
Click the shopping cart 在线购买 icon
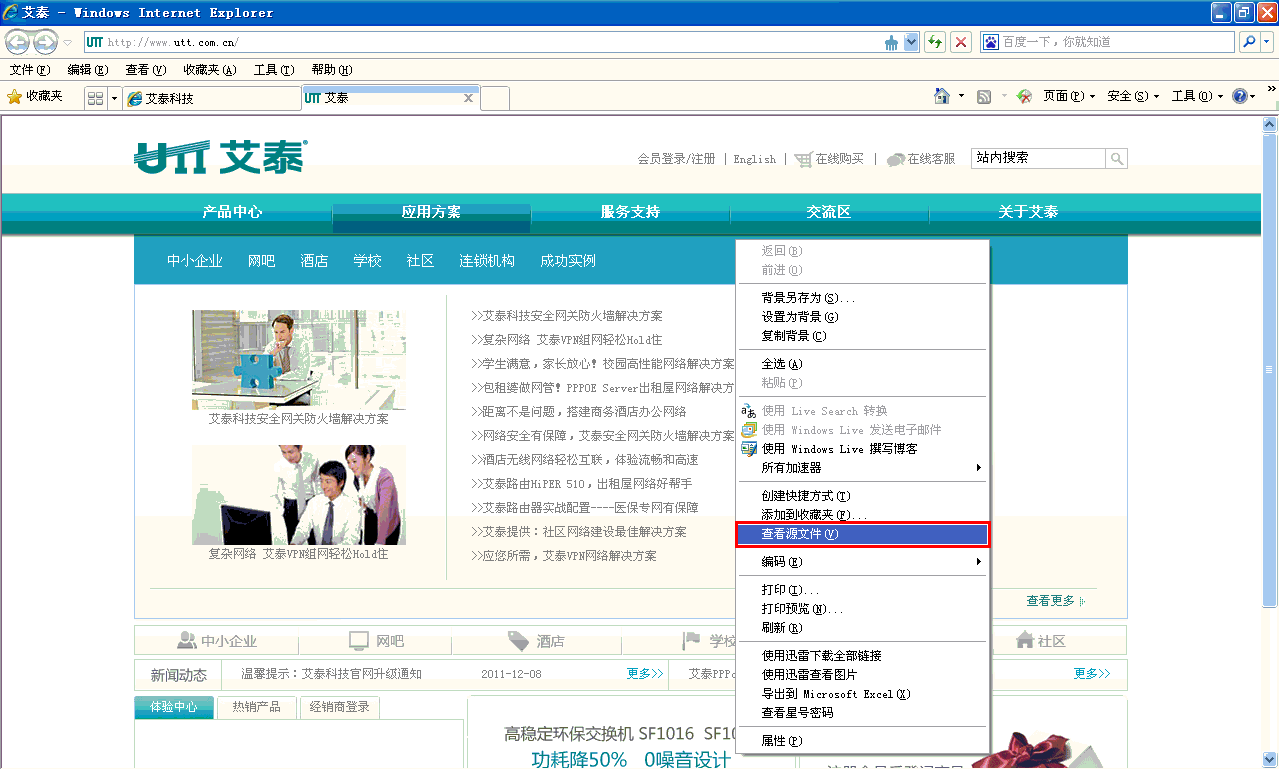point(803,159)
